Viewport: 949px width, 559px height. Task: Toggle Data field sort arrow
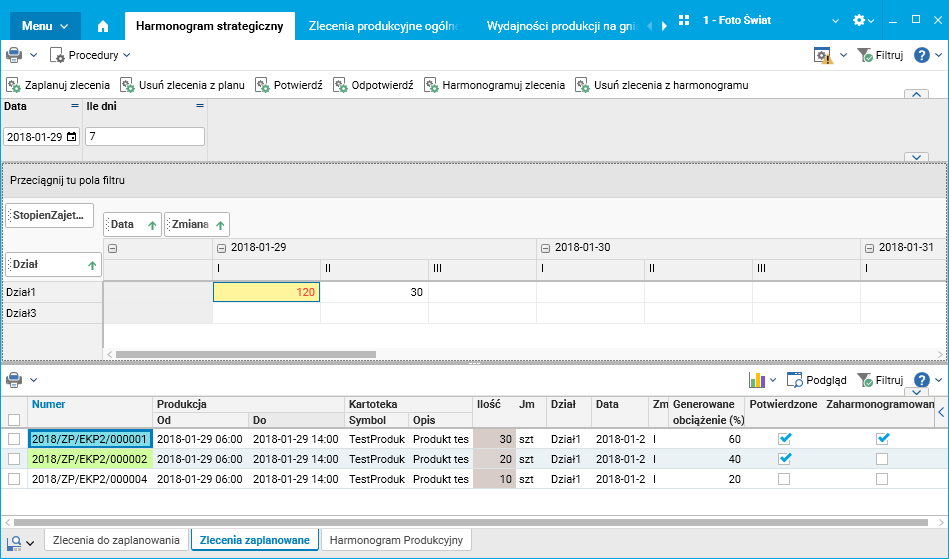pyautogui.click(x=152, y=225)
